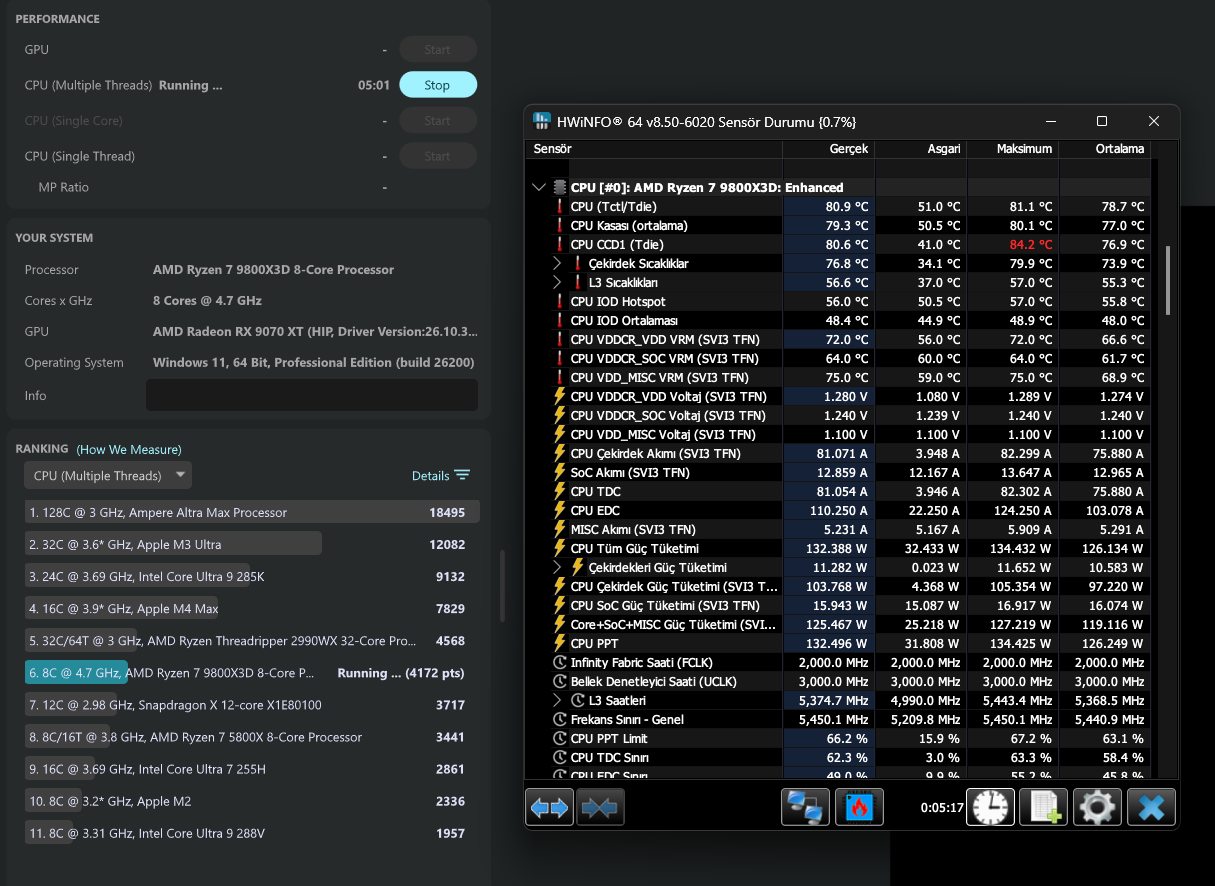Click the logging sheet icon with green plus
The height and width of the screenshot is (886, 1215).
pos(1043,807)
